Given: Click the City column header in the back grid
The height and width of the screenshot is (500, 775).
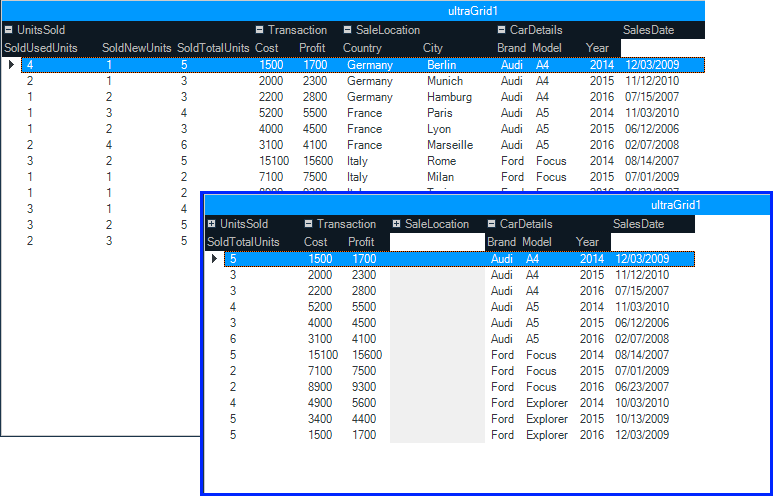Looking at the screenshot, I should [432, 48].
